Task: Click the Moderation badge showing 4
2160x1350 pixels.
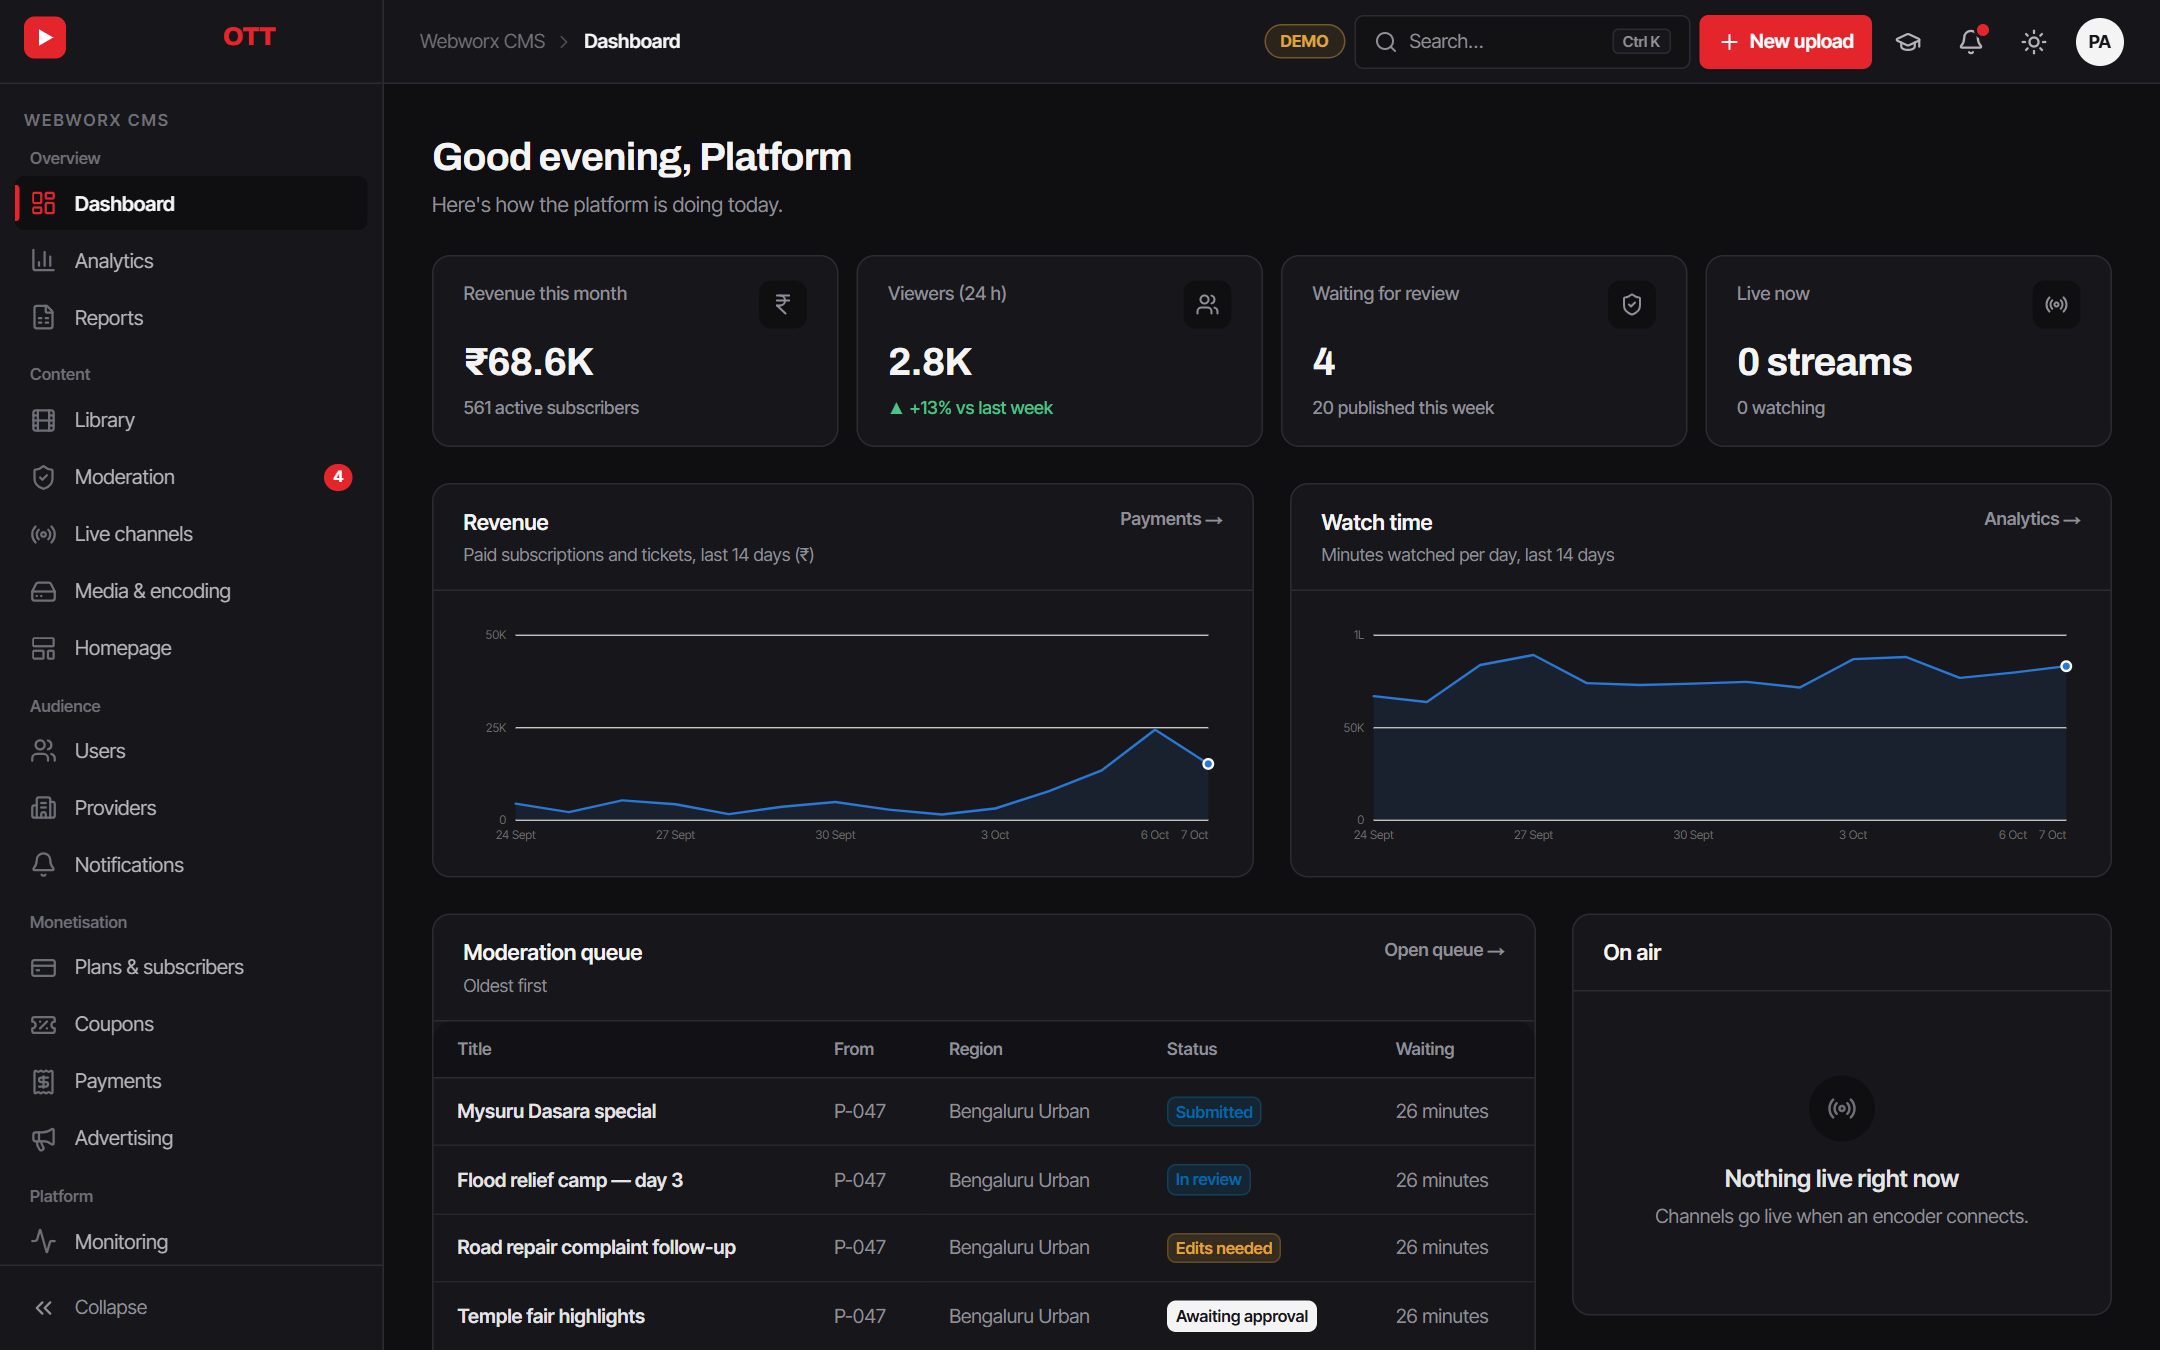Action: 338,477
